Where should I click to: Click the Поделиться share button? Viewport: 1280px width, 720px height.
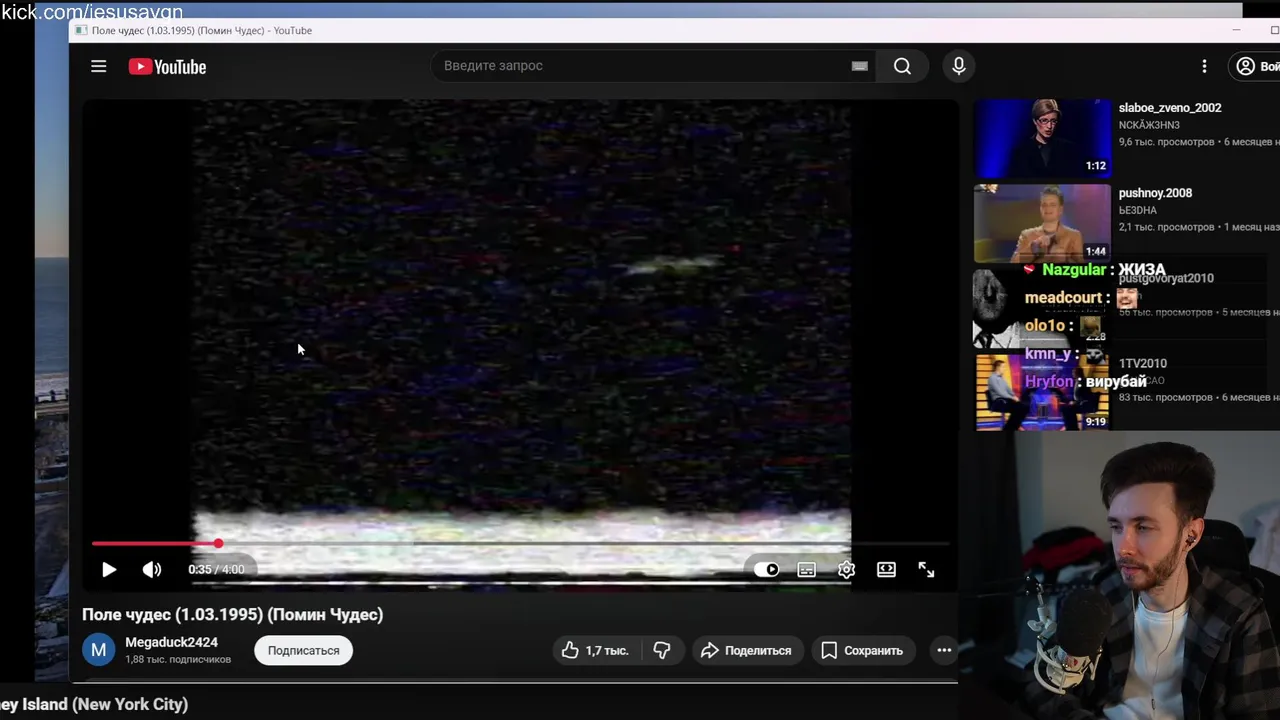pyautogui.click(x=746, y=650)
